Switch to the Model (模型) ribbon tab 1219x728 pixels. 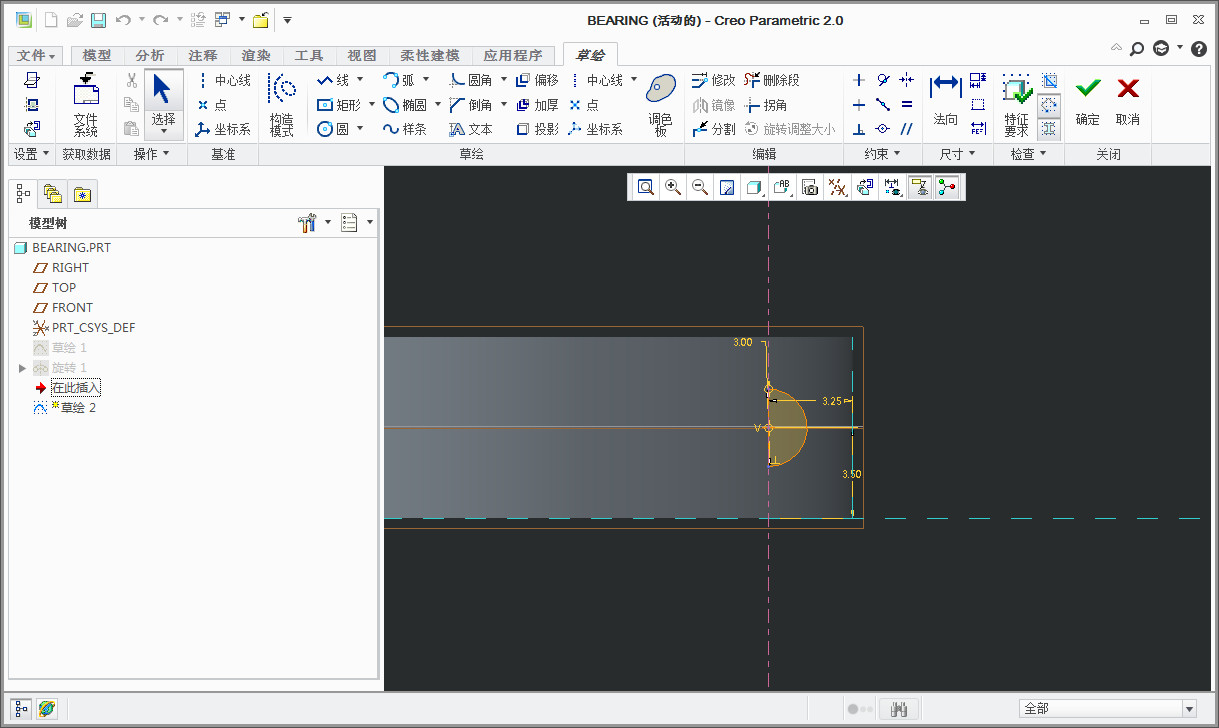coord(97,56)
